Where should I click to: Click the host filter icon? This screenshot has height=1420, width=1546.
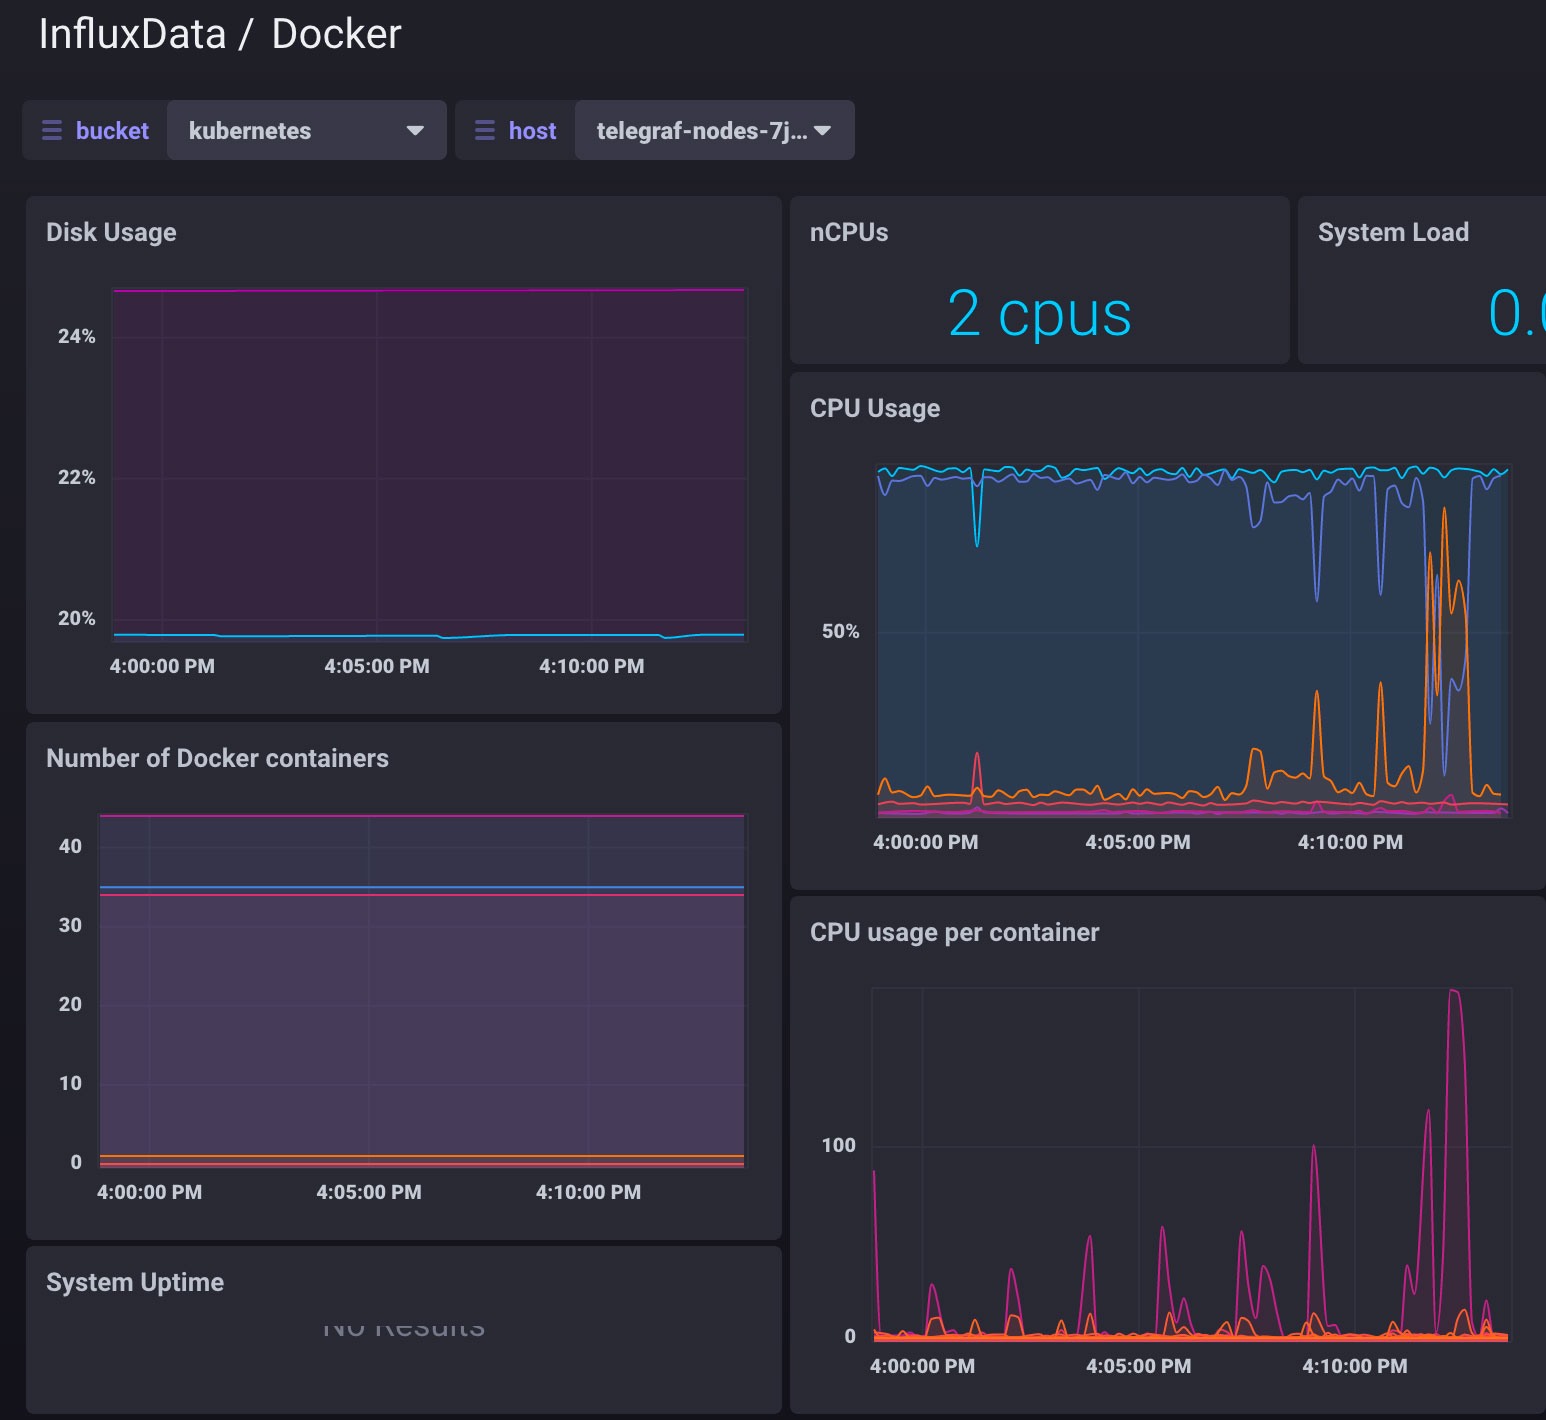pos(486,130)
